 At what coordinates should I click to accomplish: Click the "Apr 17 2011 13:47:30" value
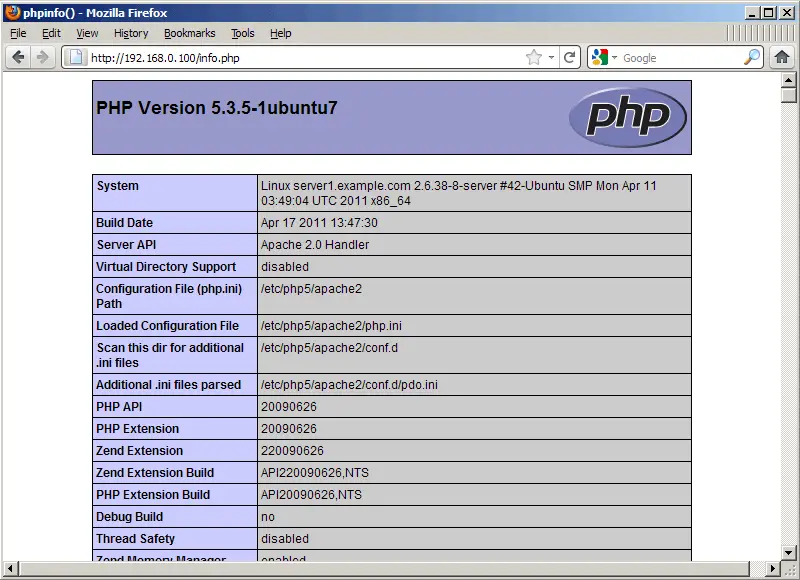pyautogui.click(x=319, y=222)
